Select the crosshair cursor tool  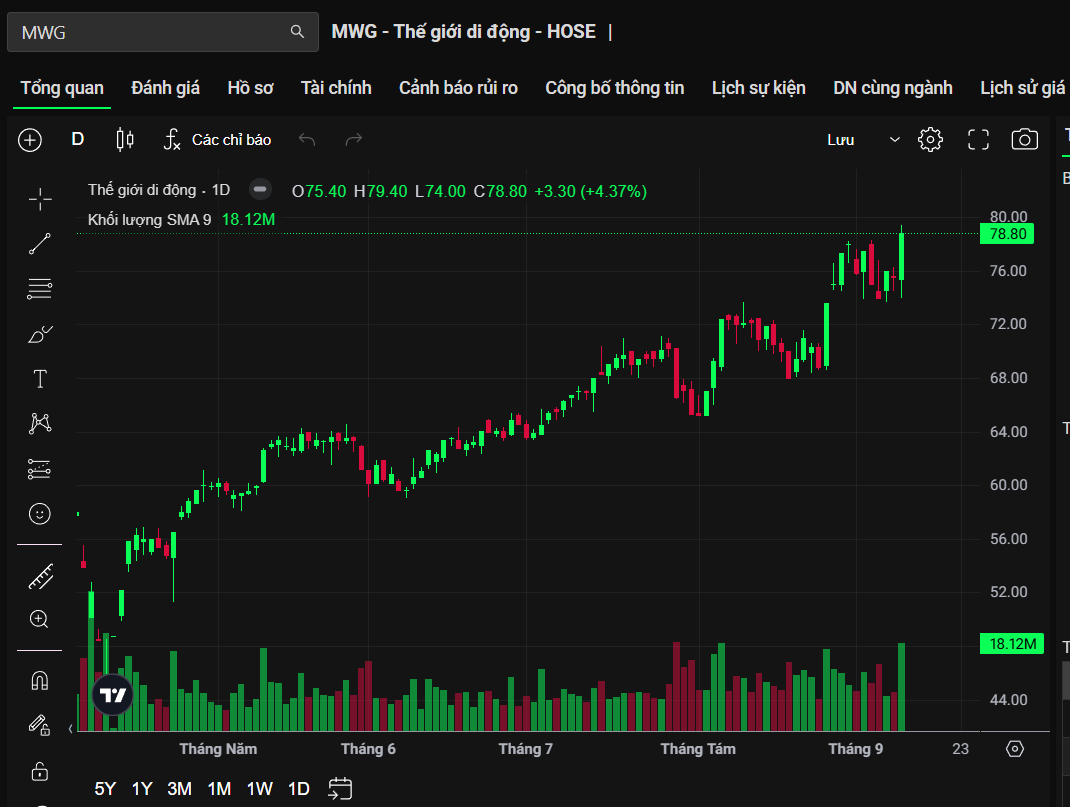click(40, 199)
